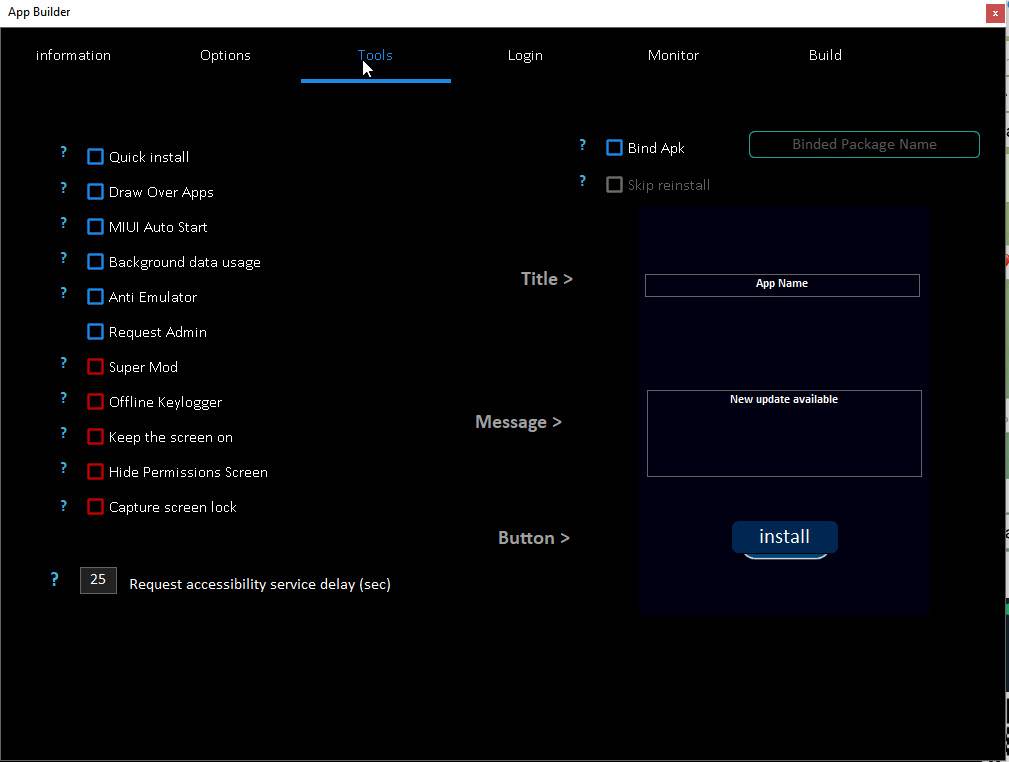Tick the Draw Over Apps checkbox
This screenshot has height=762, width=1009.
[95, 192]
